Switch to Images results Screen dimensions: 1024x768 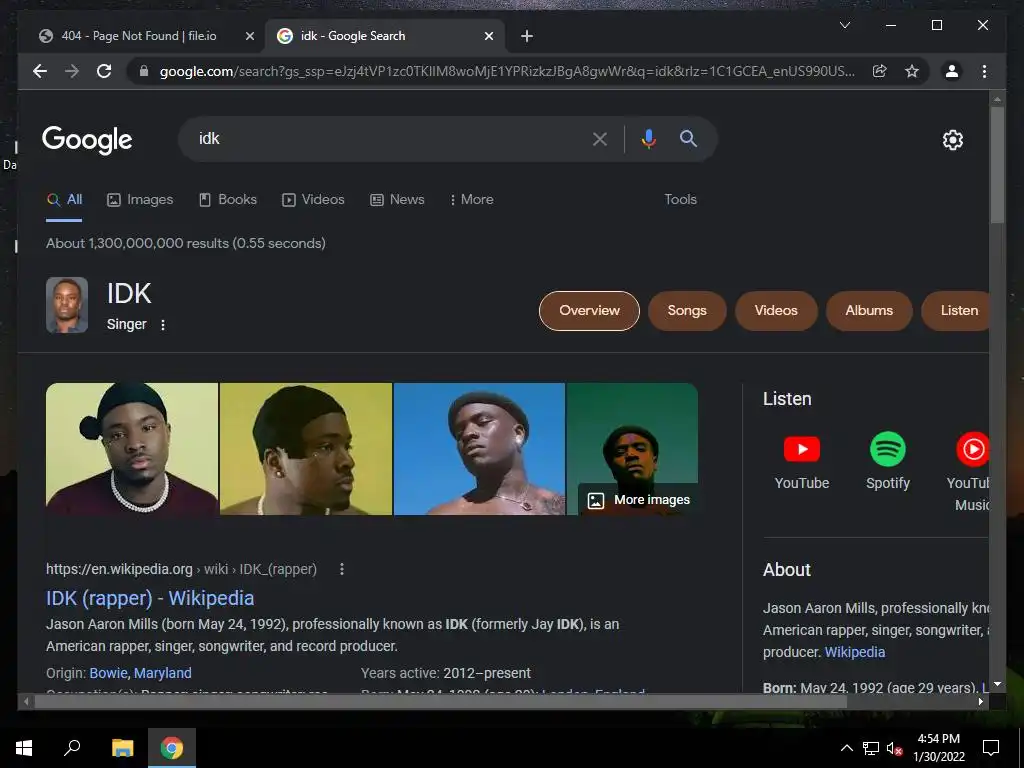140,200
